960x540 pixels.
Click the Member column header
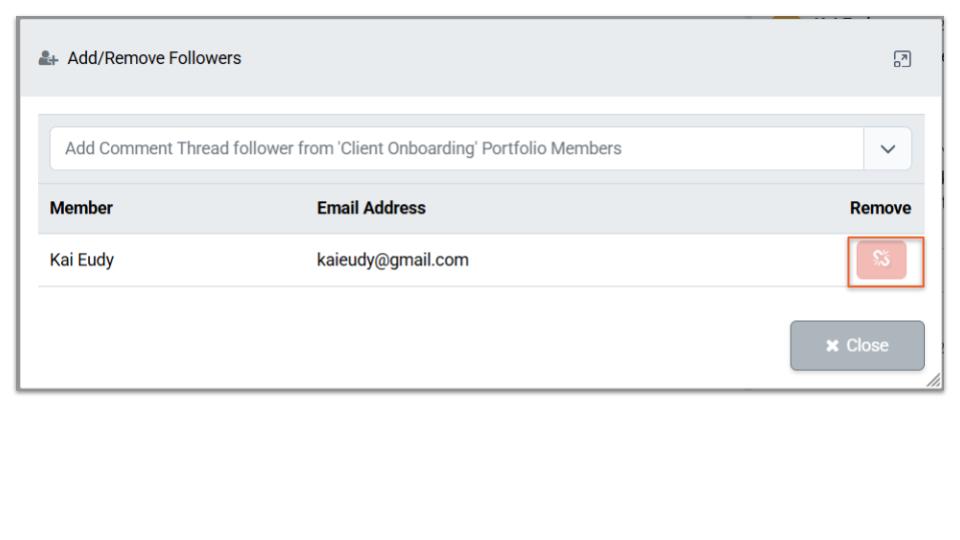coord(81,209)
